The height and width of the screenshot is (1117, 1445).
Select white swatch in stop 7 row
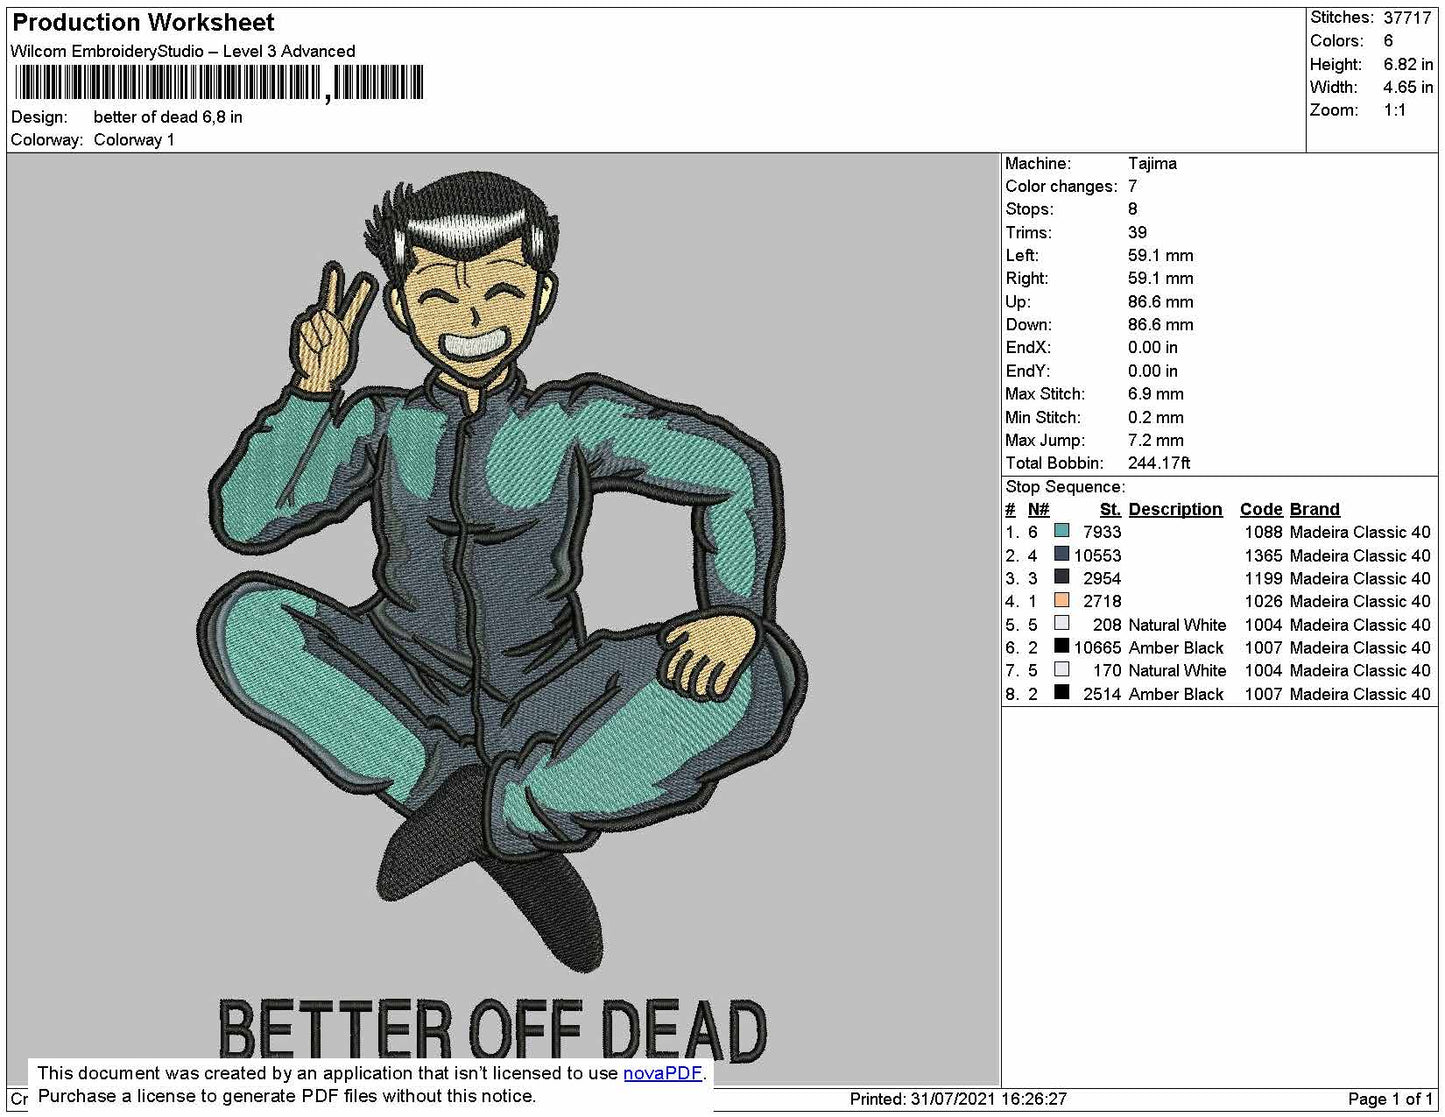[1062, 669]
